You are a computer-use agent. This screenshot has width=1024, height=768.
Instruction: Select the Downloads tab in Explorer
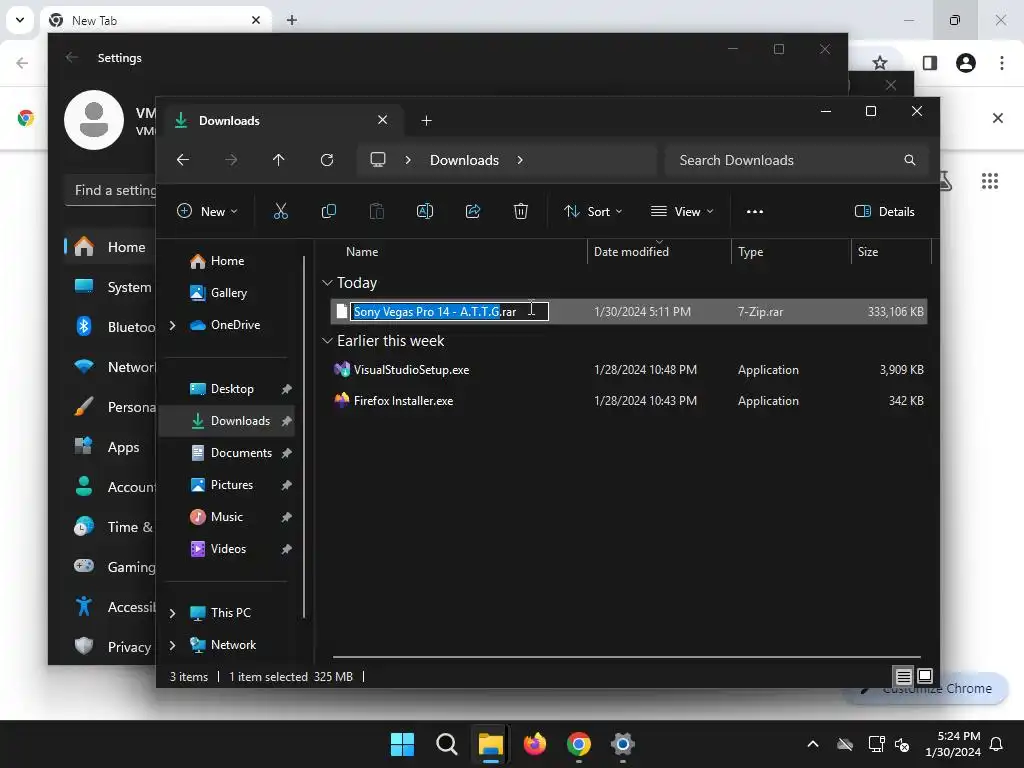tap(281, 120)
